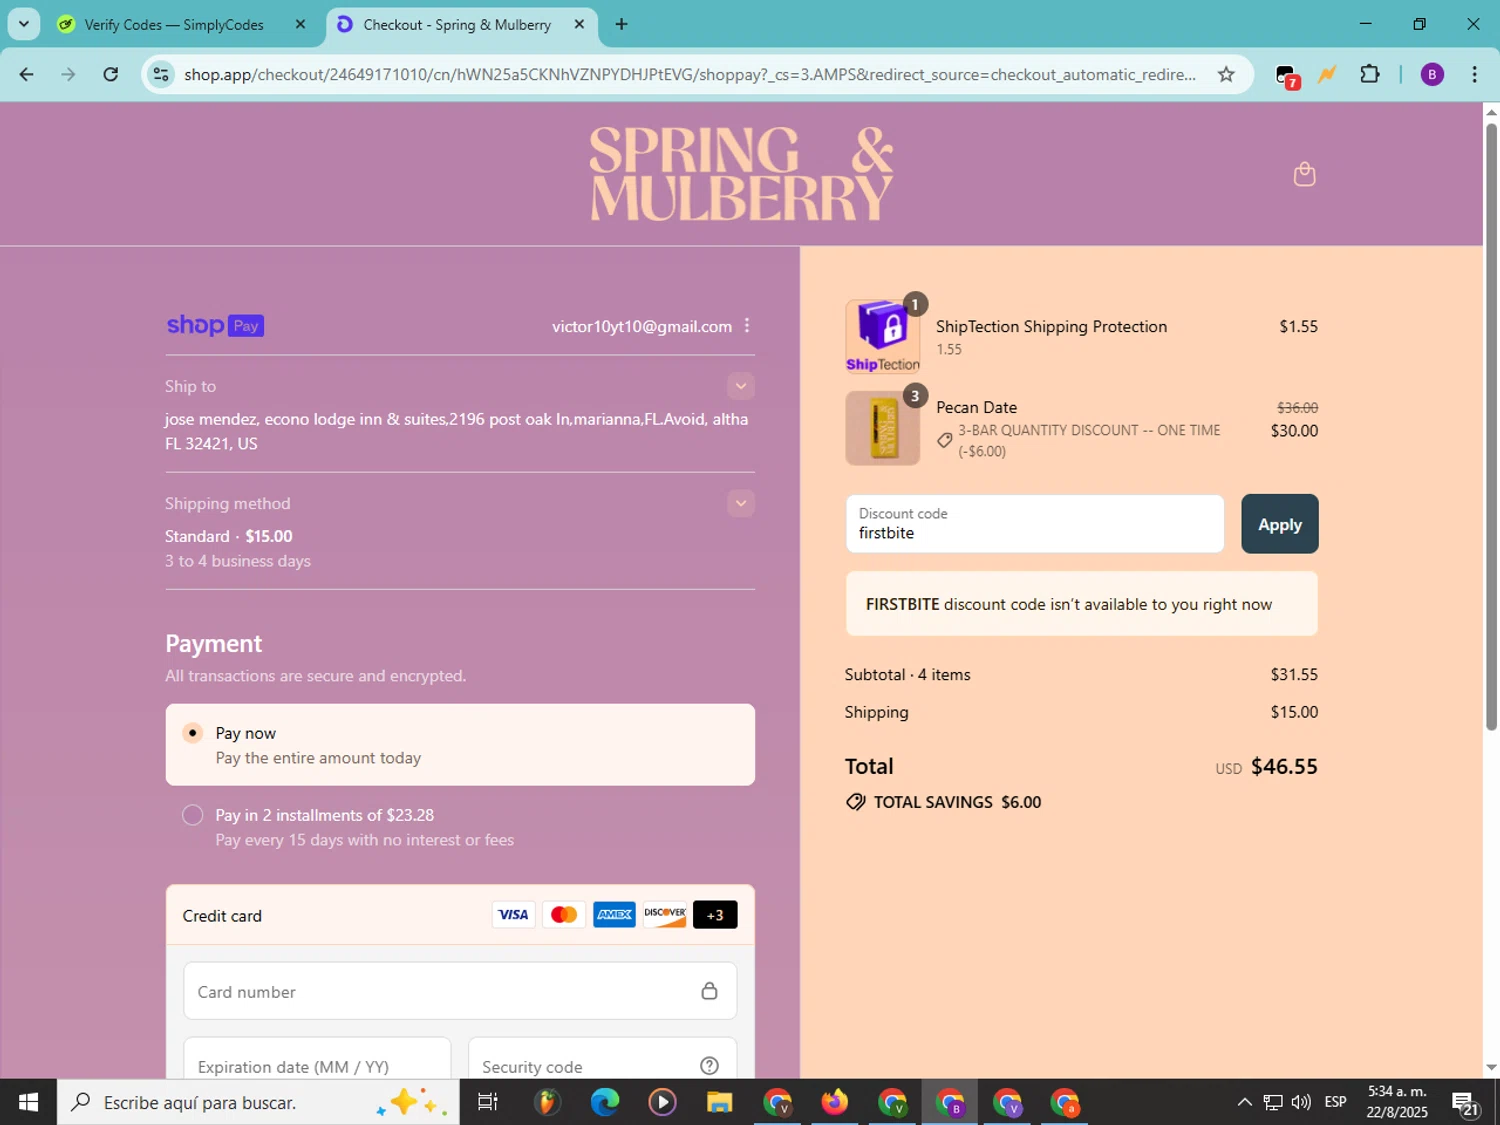Image resolution: width=1500 pixels, height=1125 pixels.
Task: Click the Discount code input field
Action: point(1034,524)
